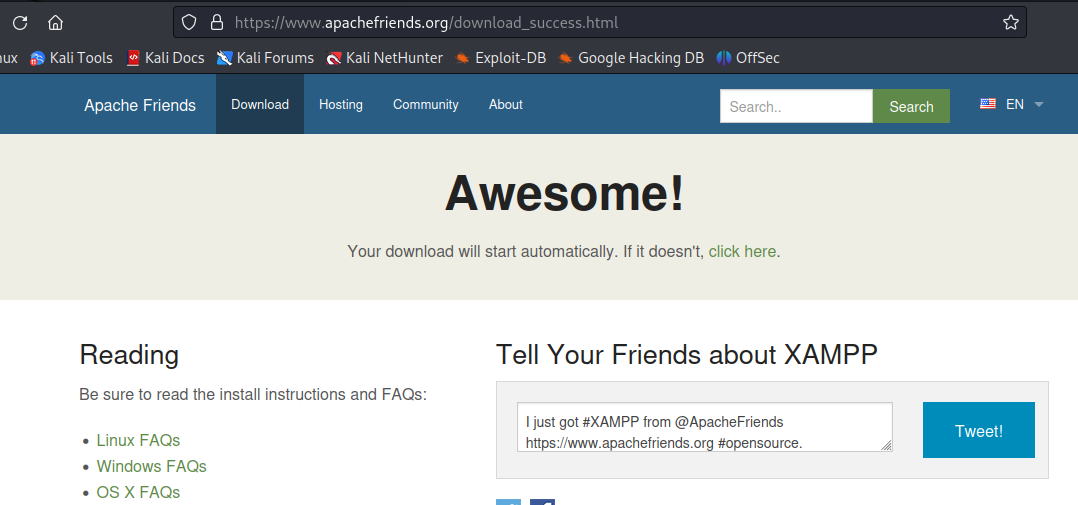Go to the Apache Friends home logo
Screen dimensions: 1078x505
140,105
